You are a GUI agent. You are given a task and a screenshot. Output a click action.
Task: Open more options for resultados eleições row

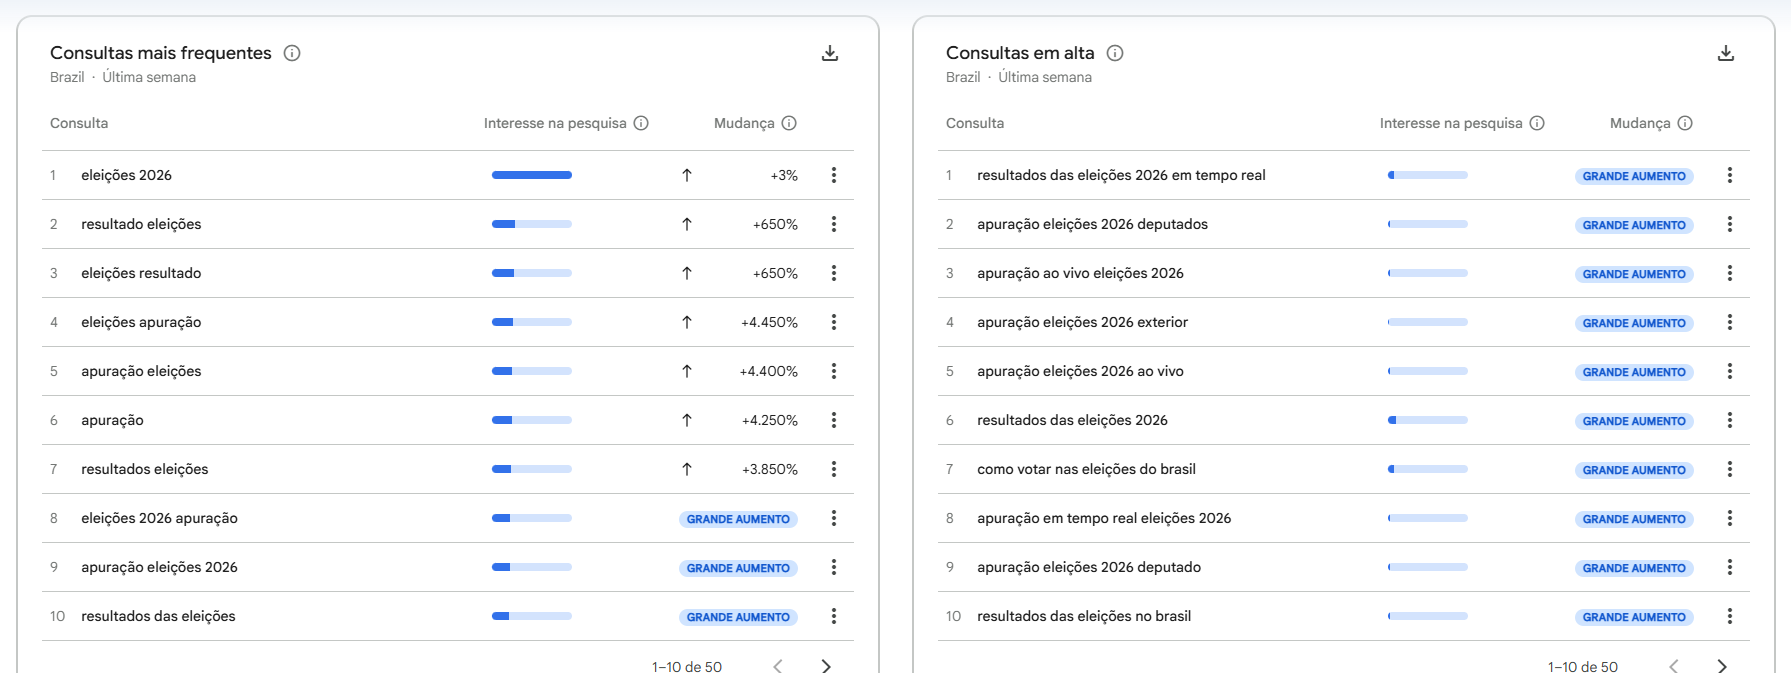click(834, 469)
